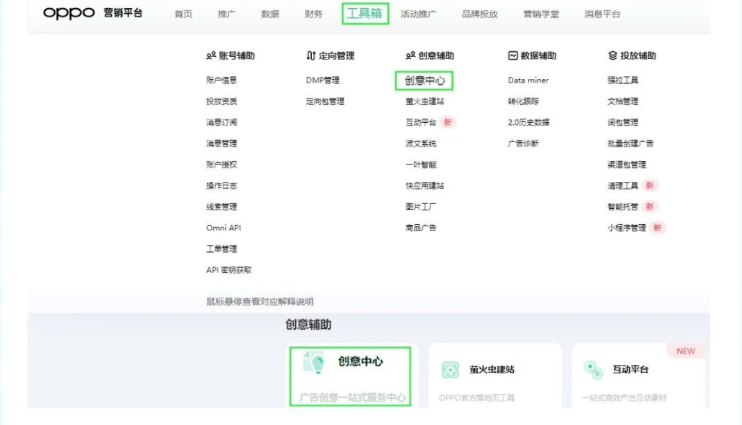Viewport: 742px width, 425px height.
Task: Open 清理工具 entry
Action: coord(623,186)
